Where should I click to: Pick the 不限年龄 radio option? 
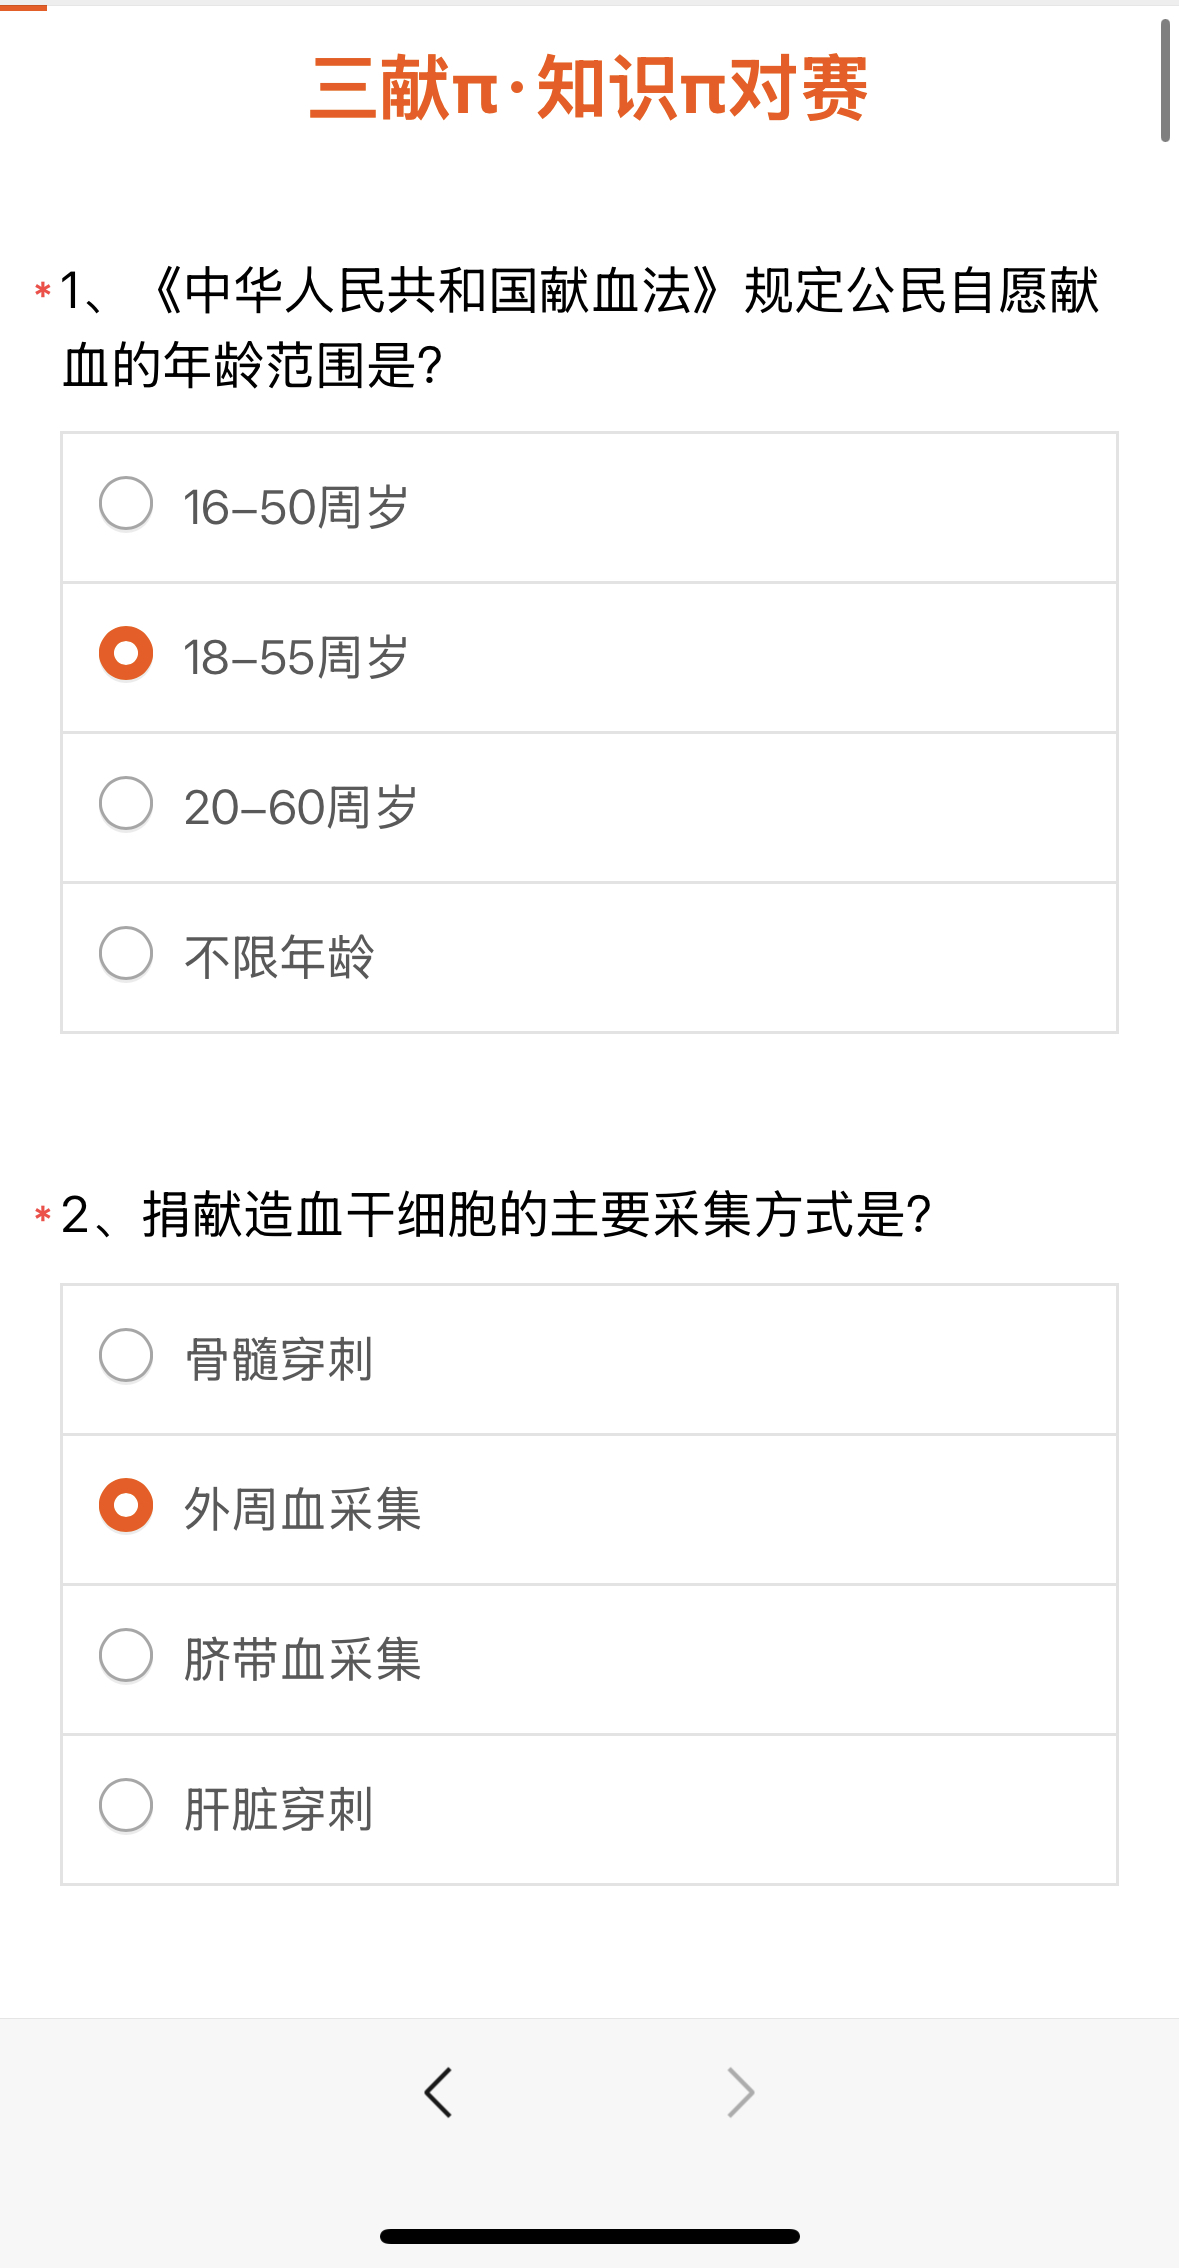click(126, 953)
